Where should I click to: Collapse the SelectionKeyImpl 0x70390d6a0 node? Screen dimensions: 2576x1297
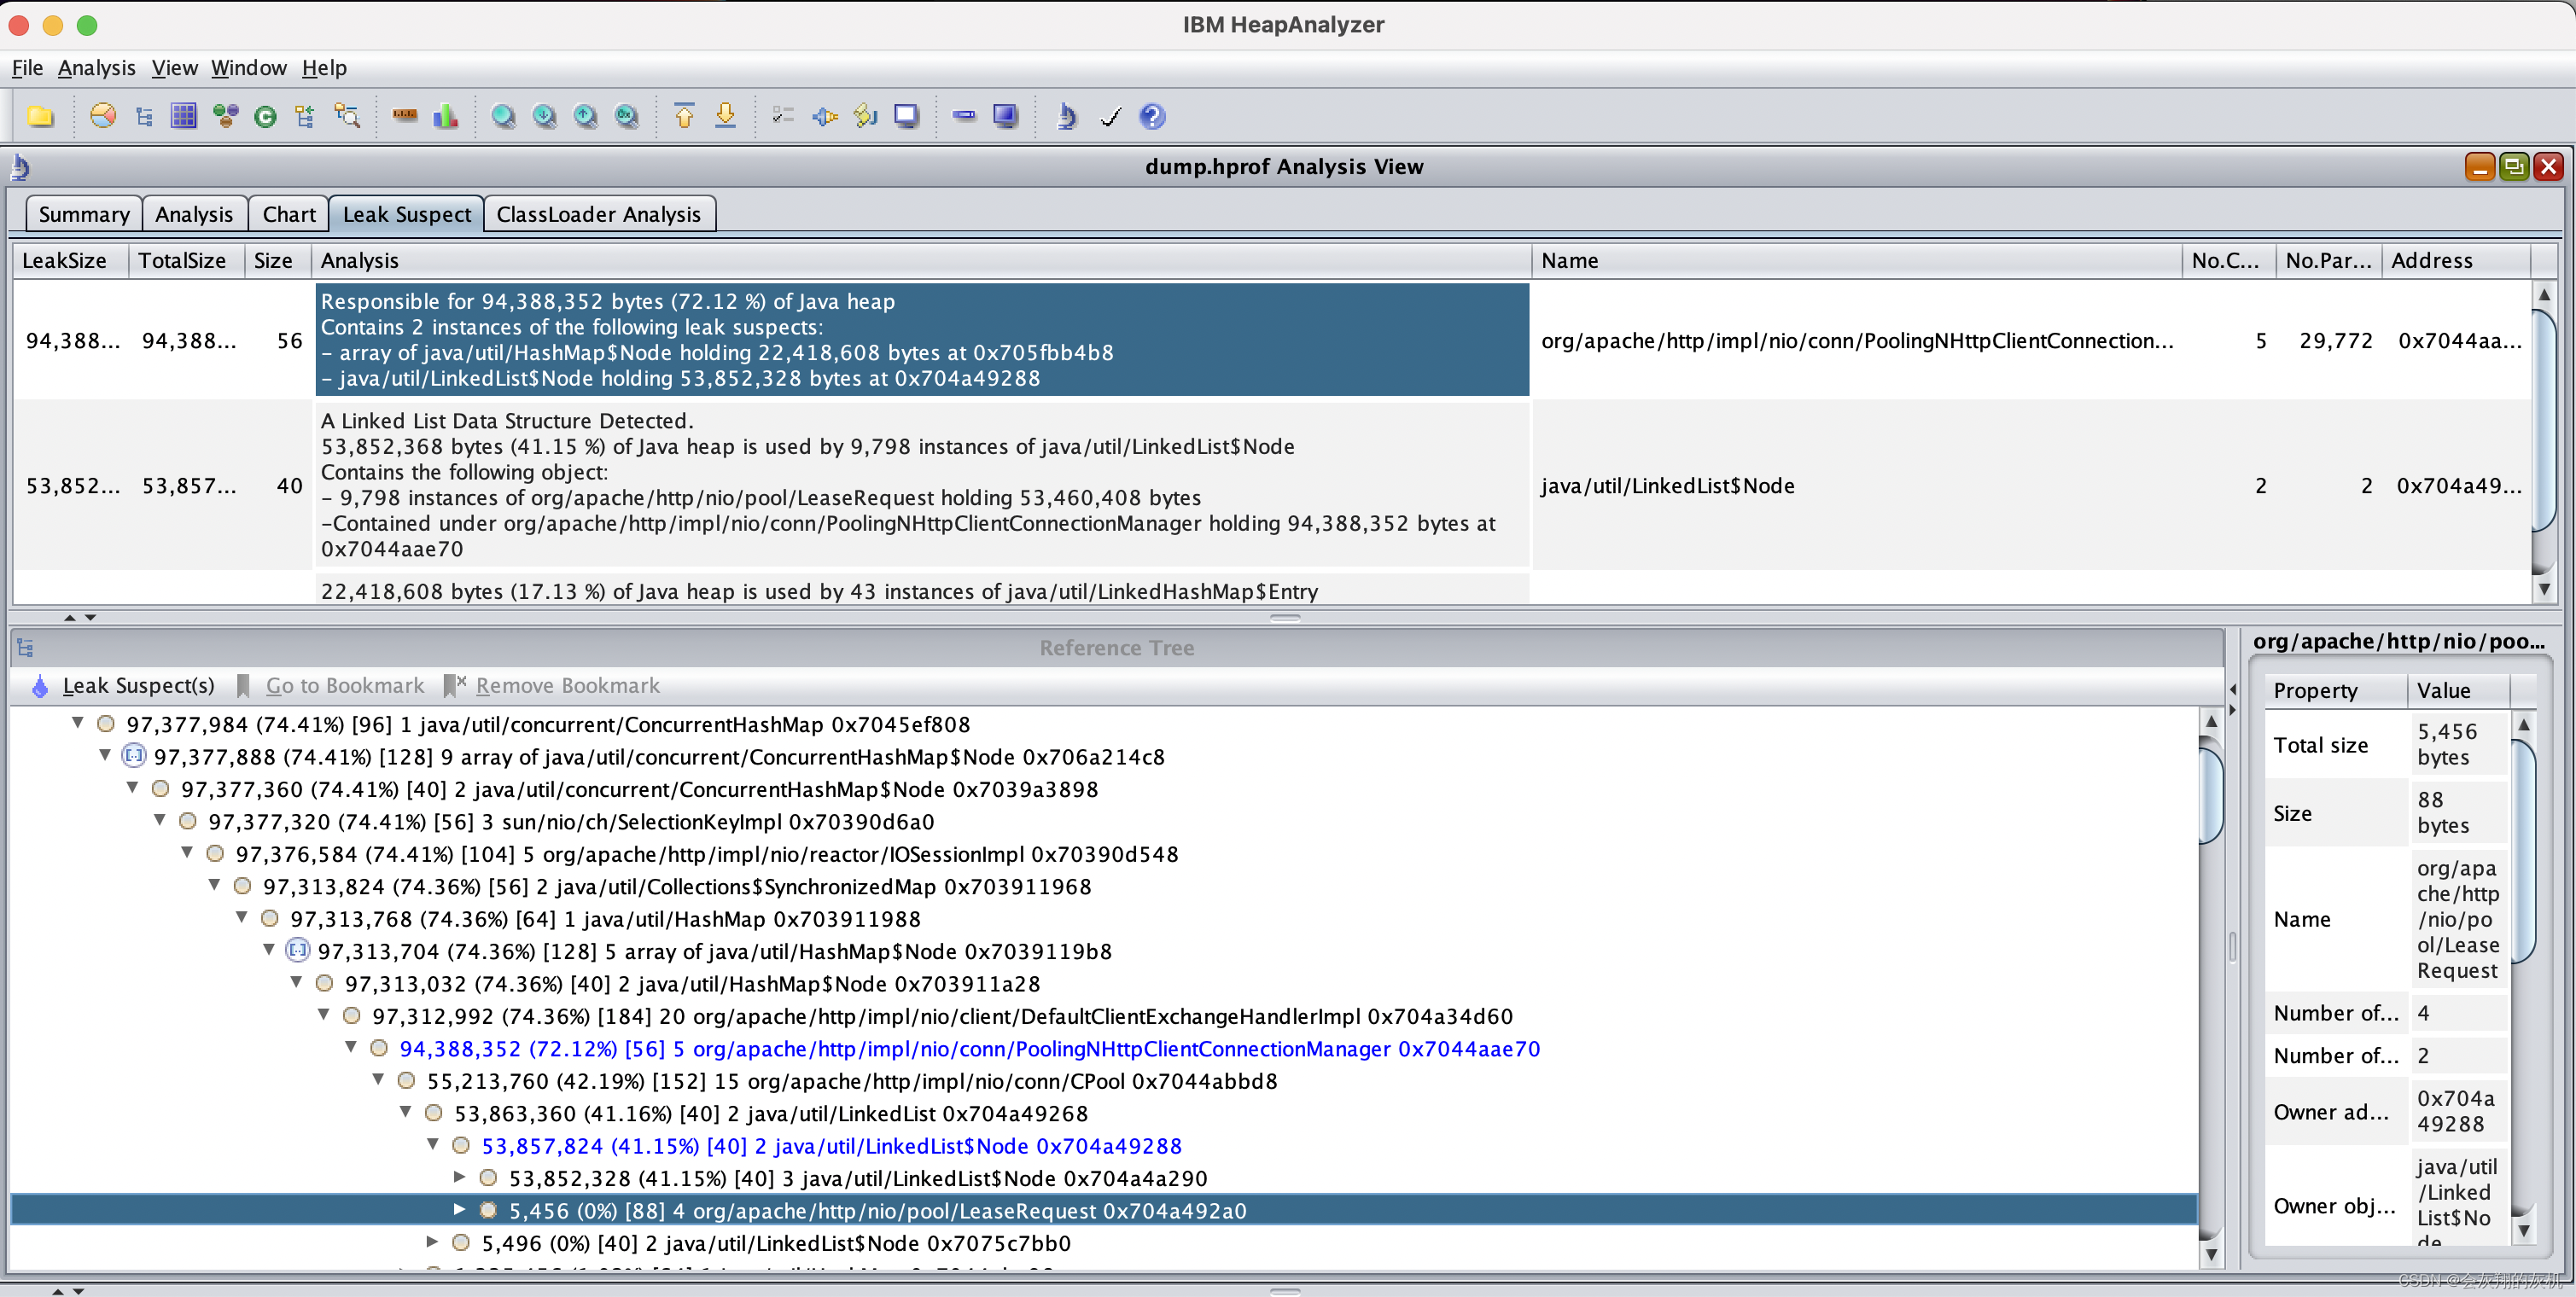tap(159, 820)
